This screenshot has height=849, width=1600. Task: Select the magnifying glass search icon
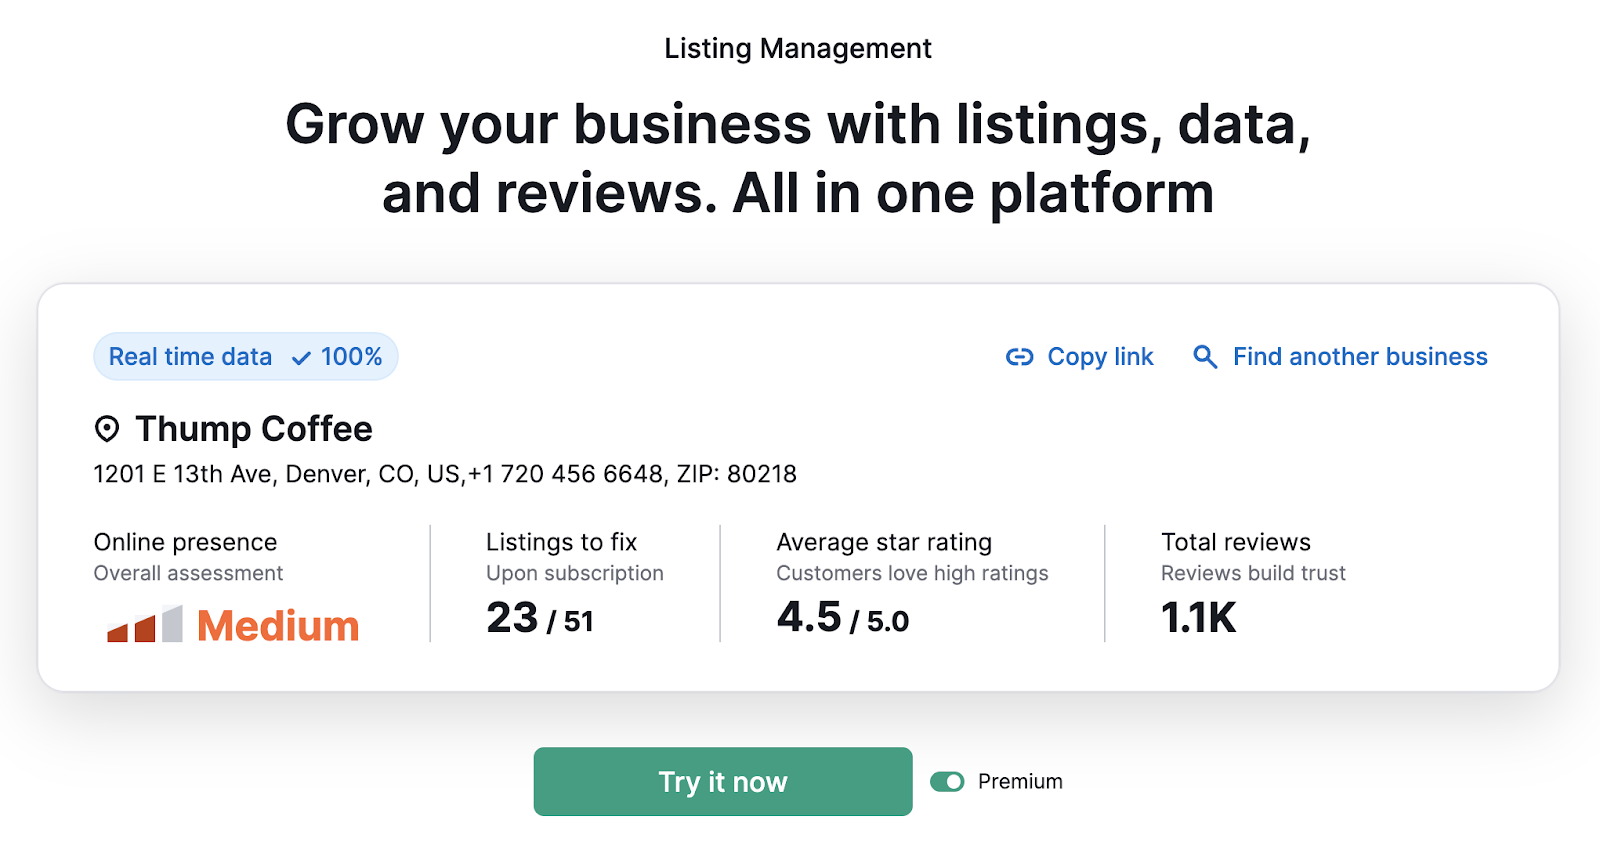click(1204, 356)
